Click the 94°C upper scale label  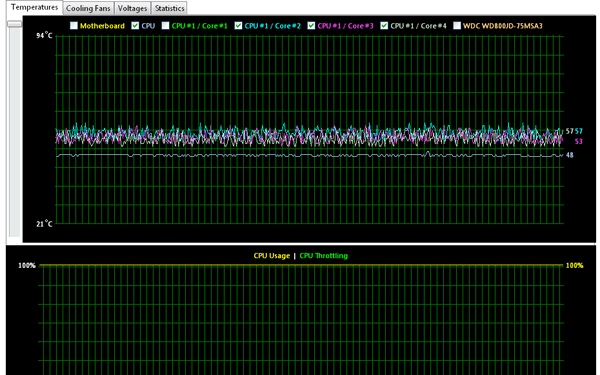(x=44, y=36)
